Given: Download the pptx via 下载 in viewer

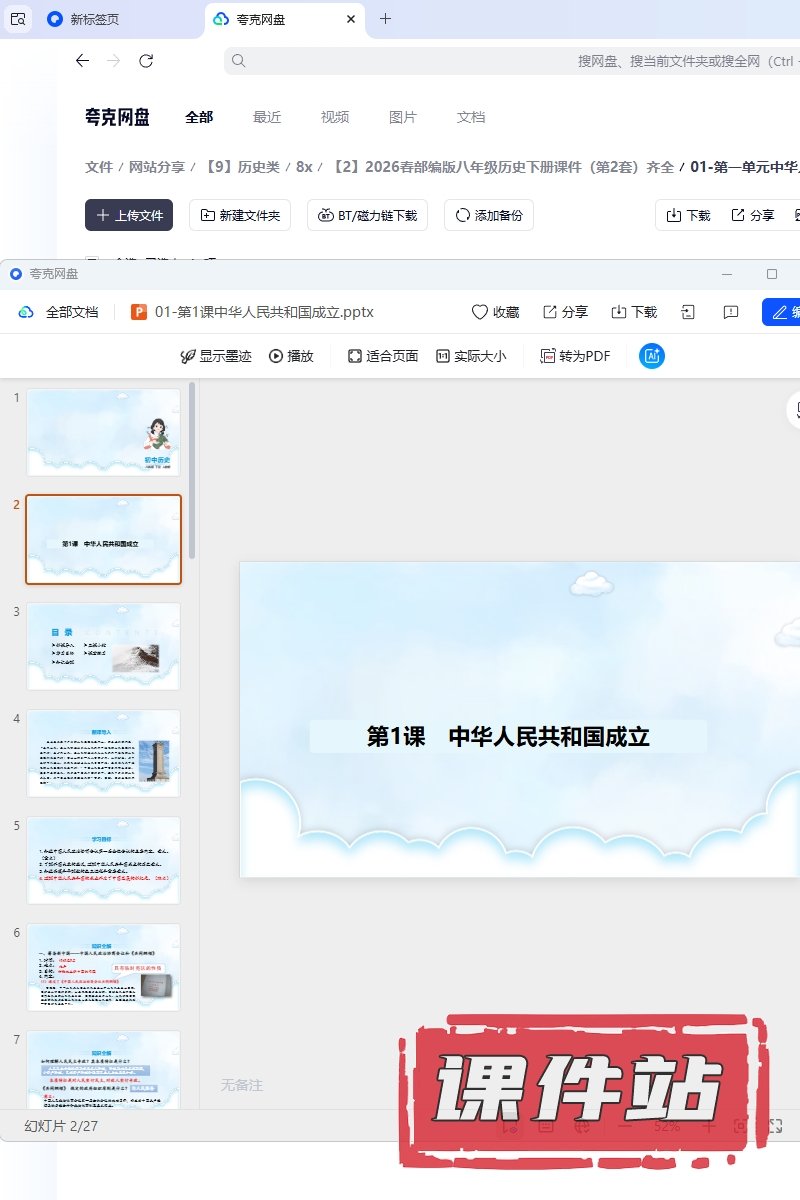Looking at the screenshot, I should click(634, 312).
